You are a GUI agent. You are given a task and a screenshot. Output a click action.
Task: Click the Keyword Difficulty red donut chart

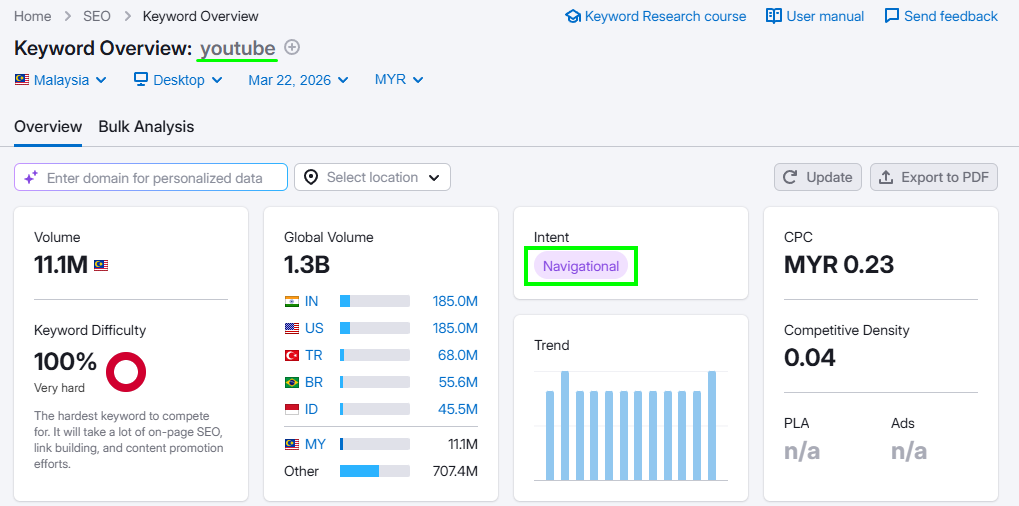tap(126, 371)
